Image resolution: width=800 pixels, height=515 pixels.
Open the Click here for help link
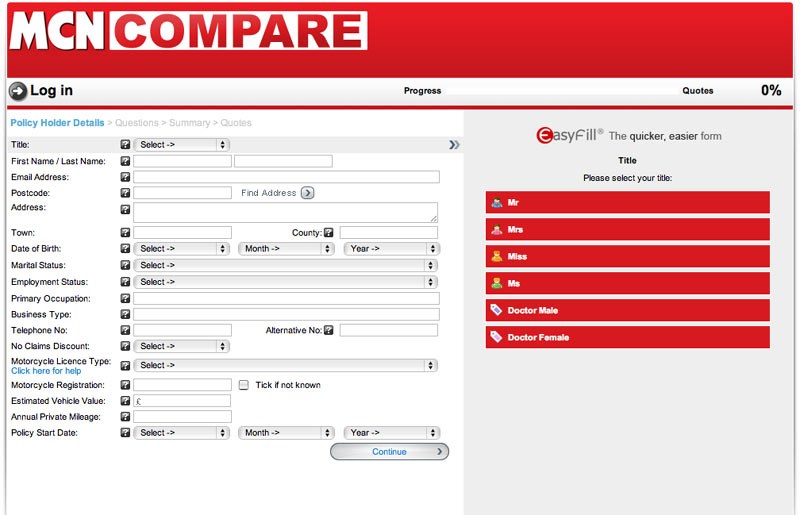pyautogui.click(x=46, y=371)
